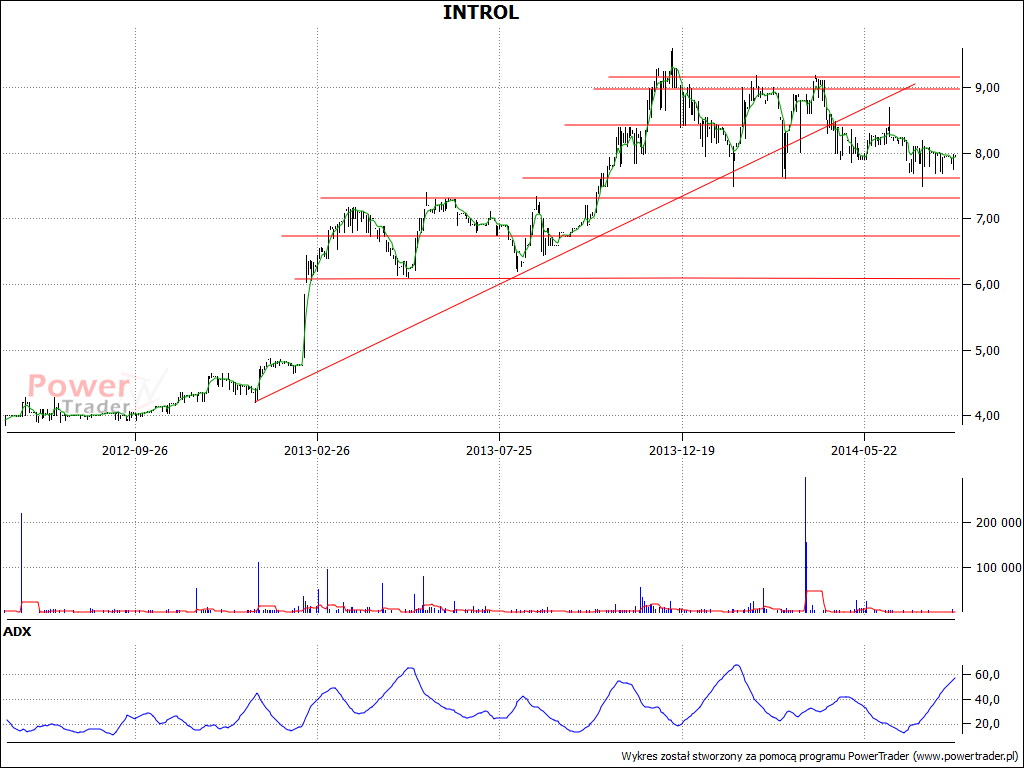The width and height of the screenshot is (1024, 768).
Task: Click the 100 000 volume axis label
Action: pyautogui.click(x=997, y=568)
